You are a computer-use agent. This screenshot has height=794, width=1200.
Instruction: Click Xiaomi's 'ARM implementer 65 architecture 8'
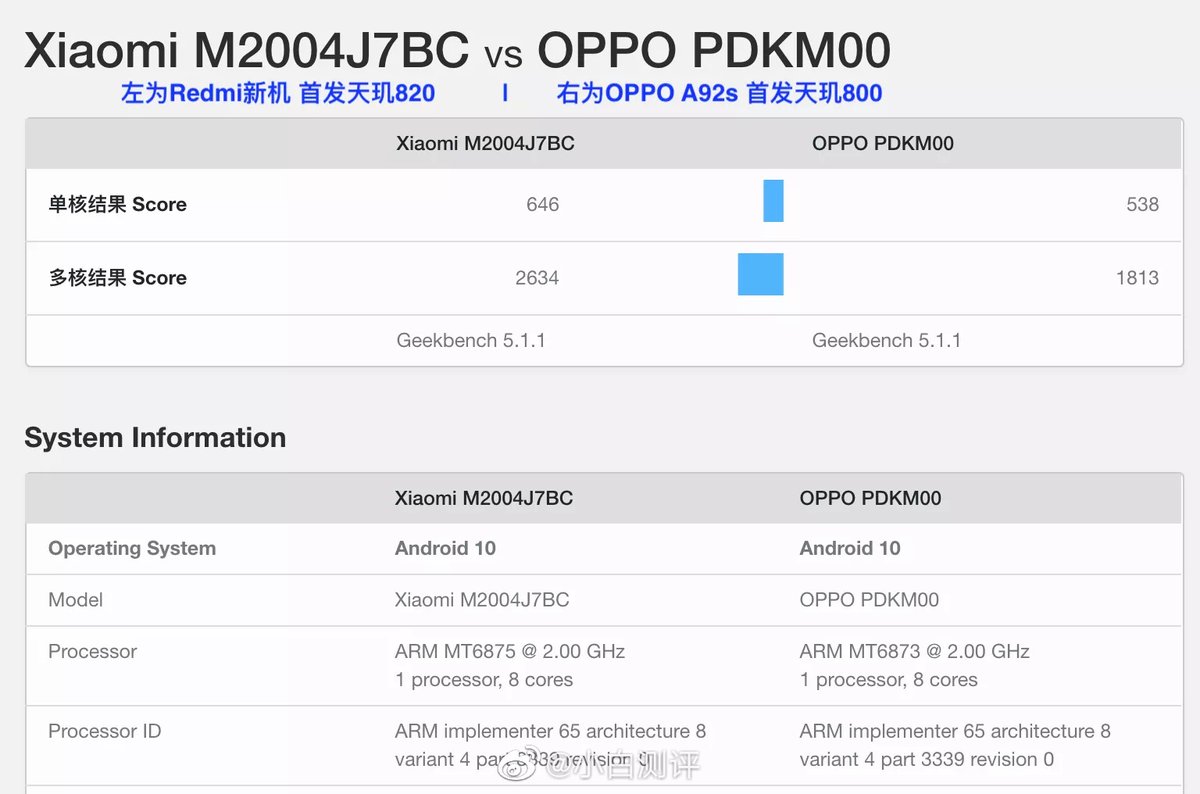551,732
